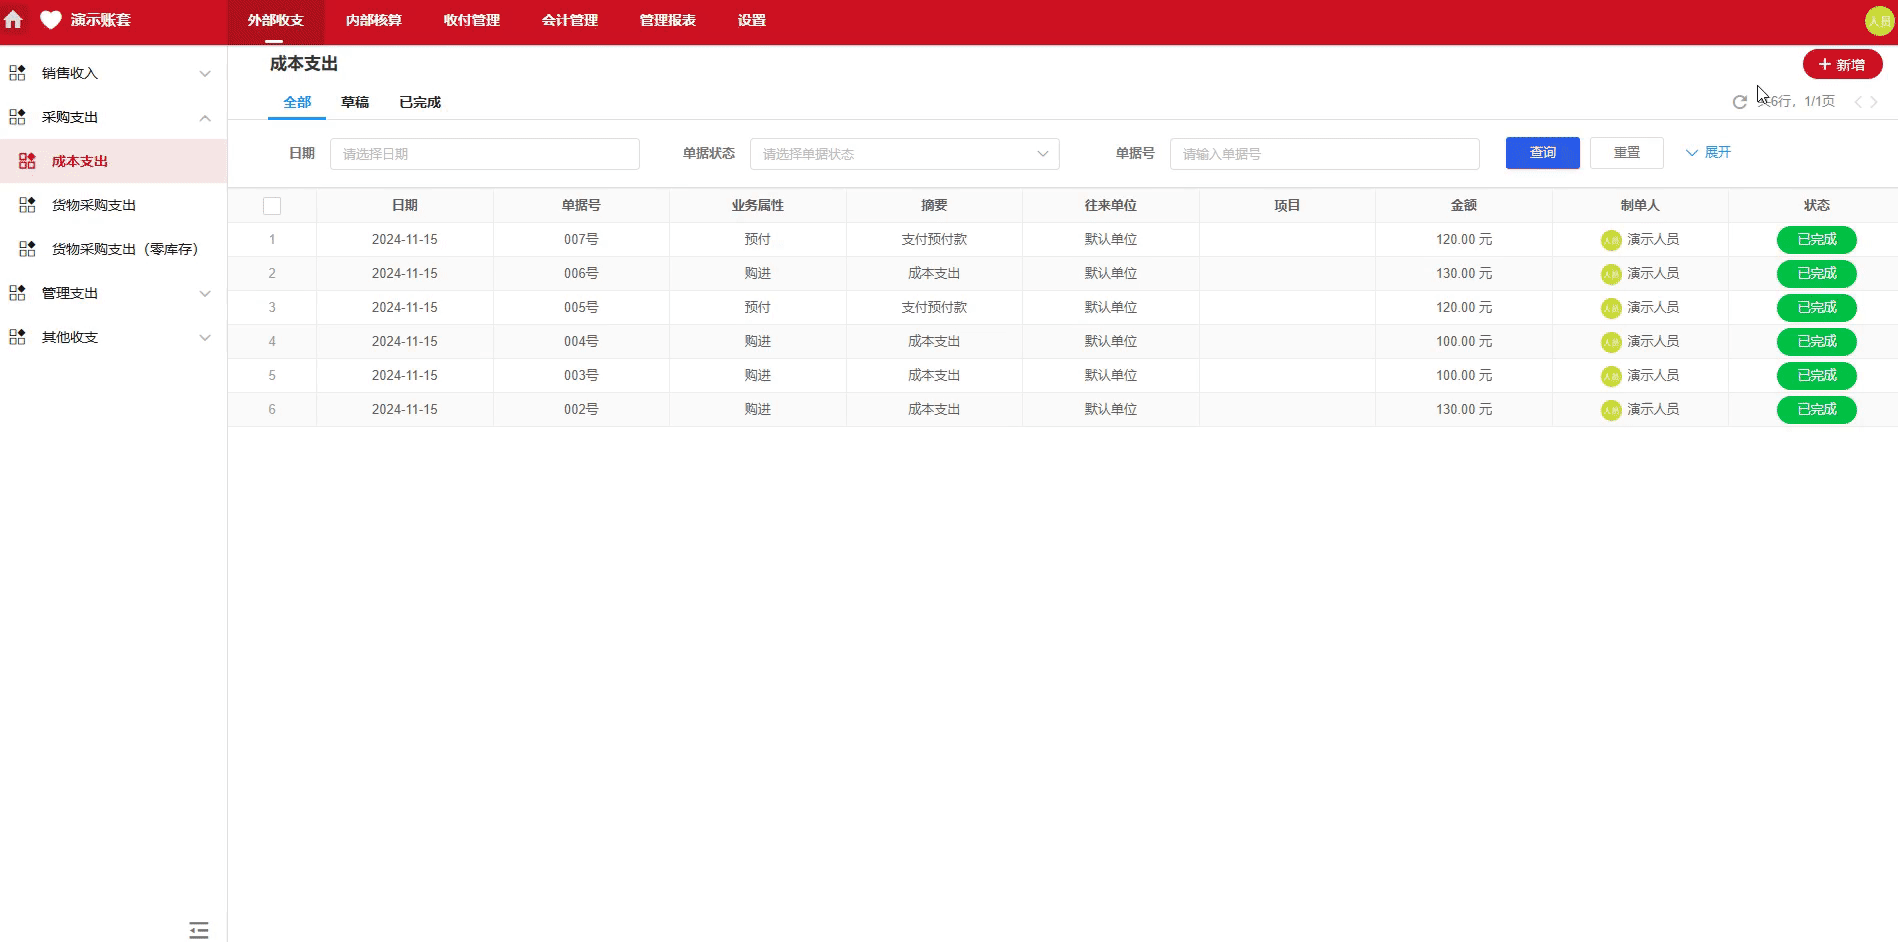
Task: Click the 新增 button to add record
Action: coord(1842,63)
